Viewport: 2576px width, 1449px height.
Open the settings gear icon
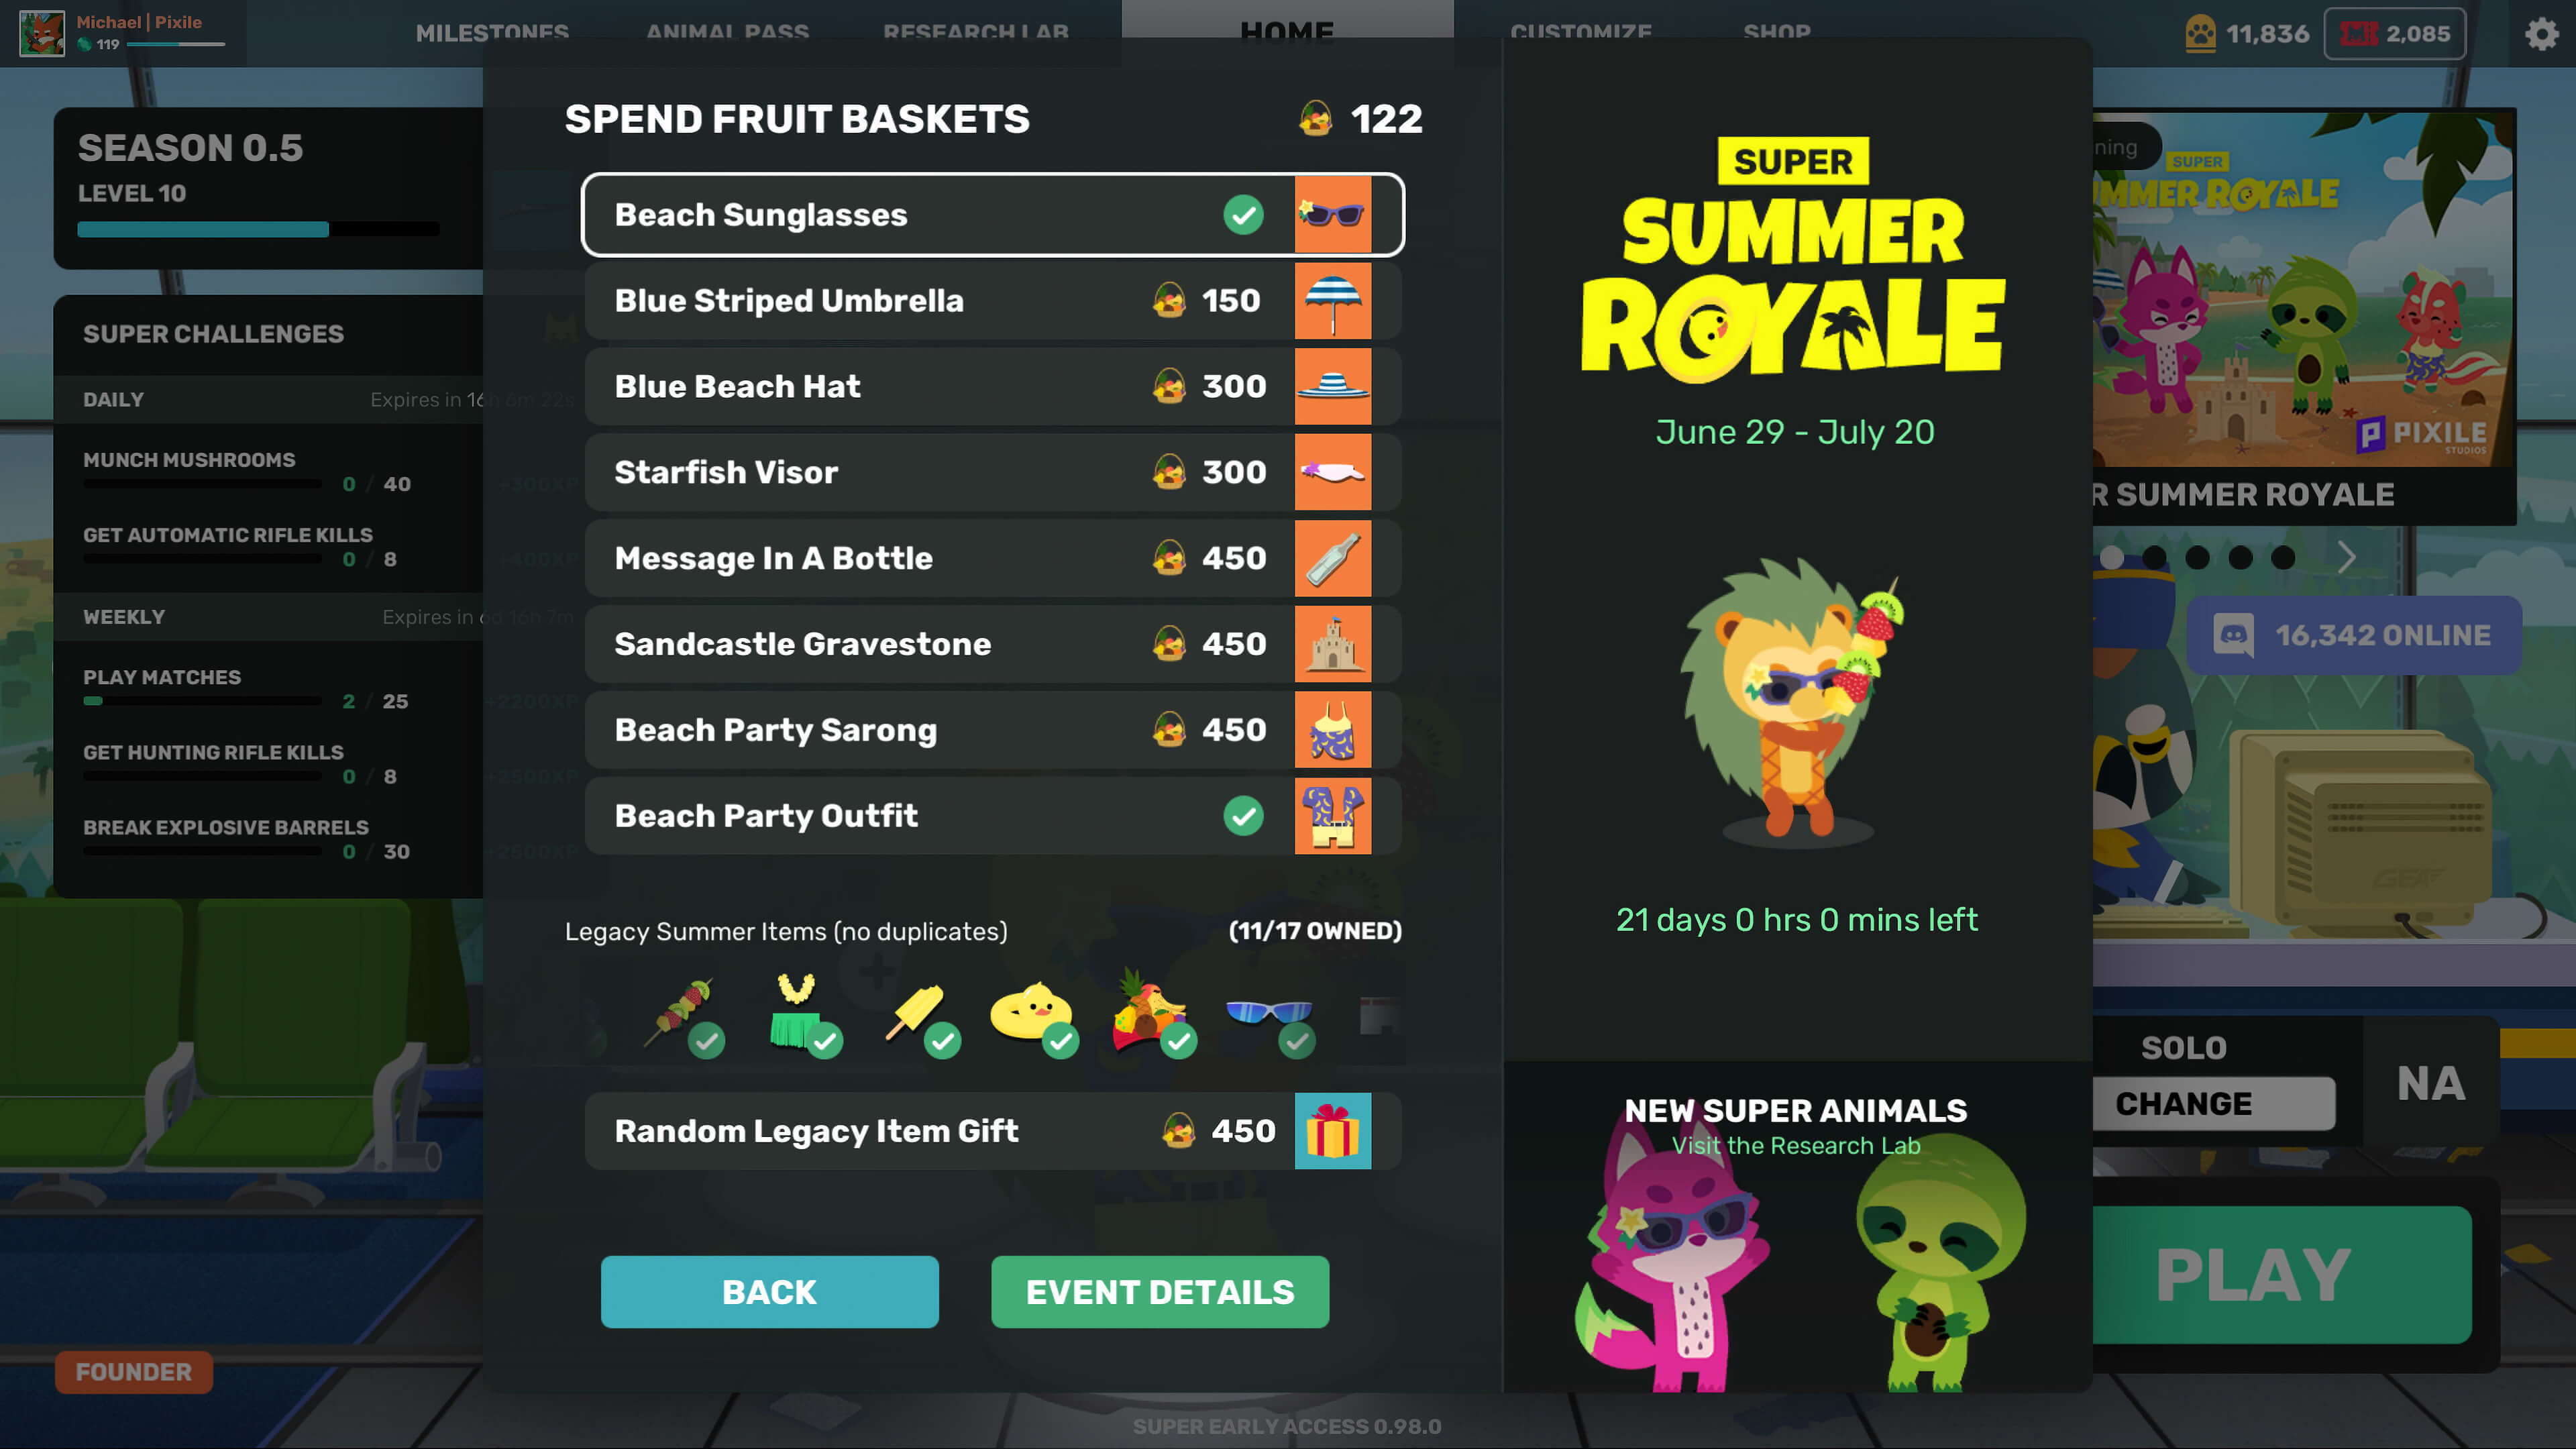(2540, 34)
